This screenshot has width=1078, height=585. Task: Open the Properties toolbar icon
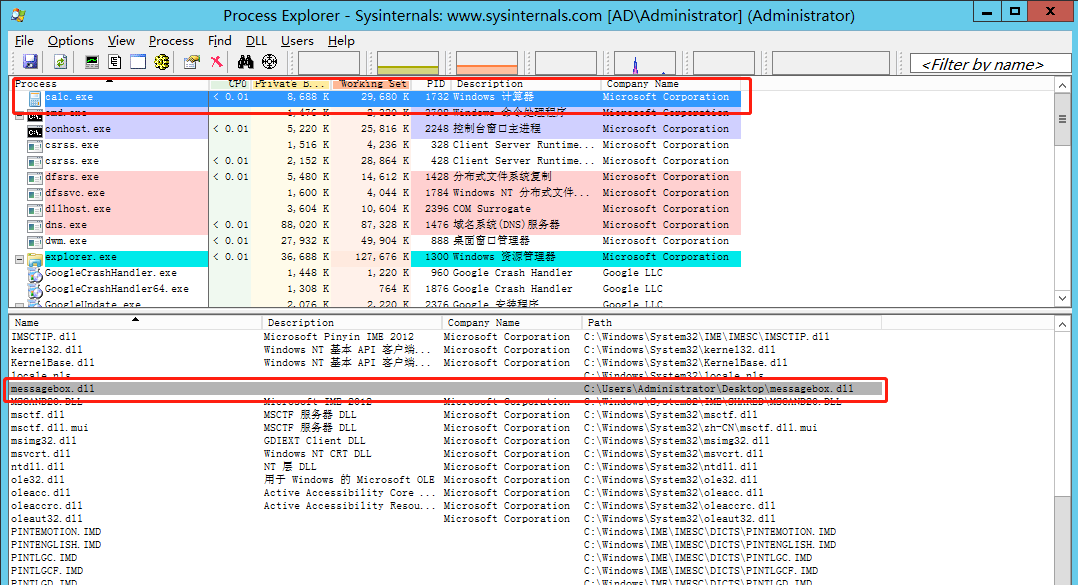pos(192,62)
